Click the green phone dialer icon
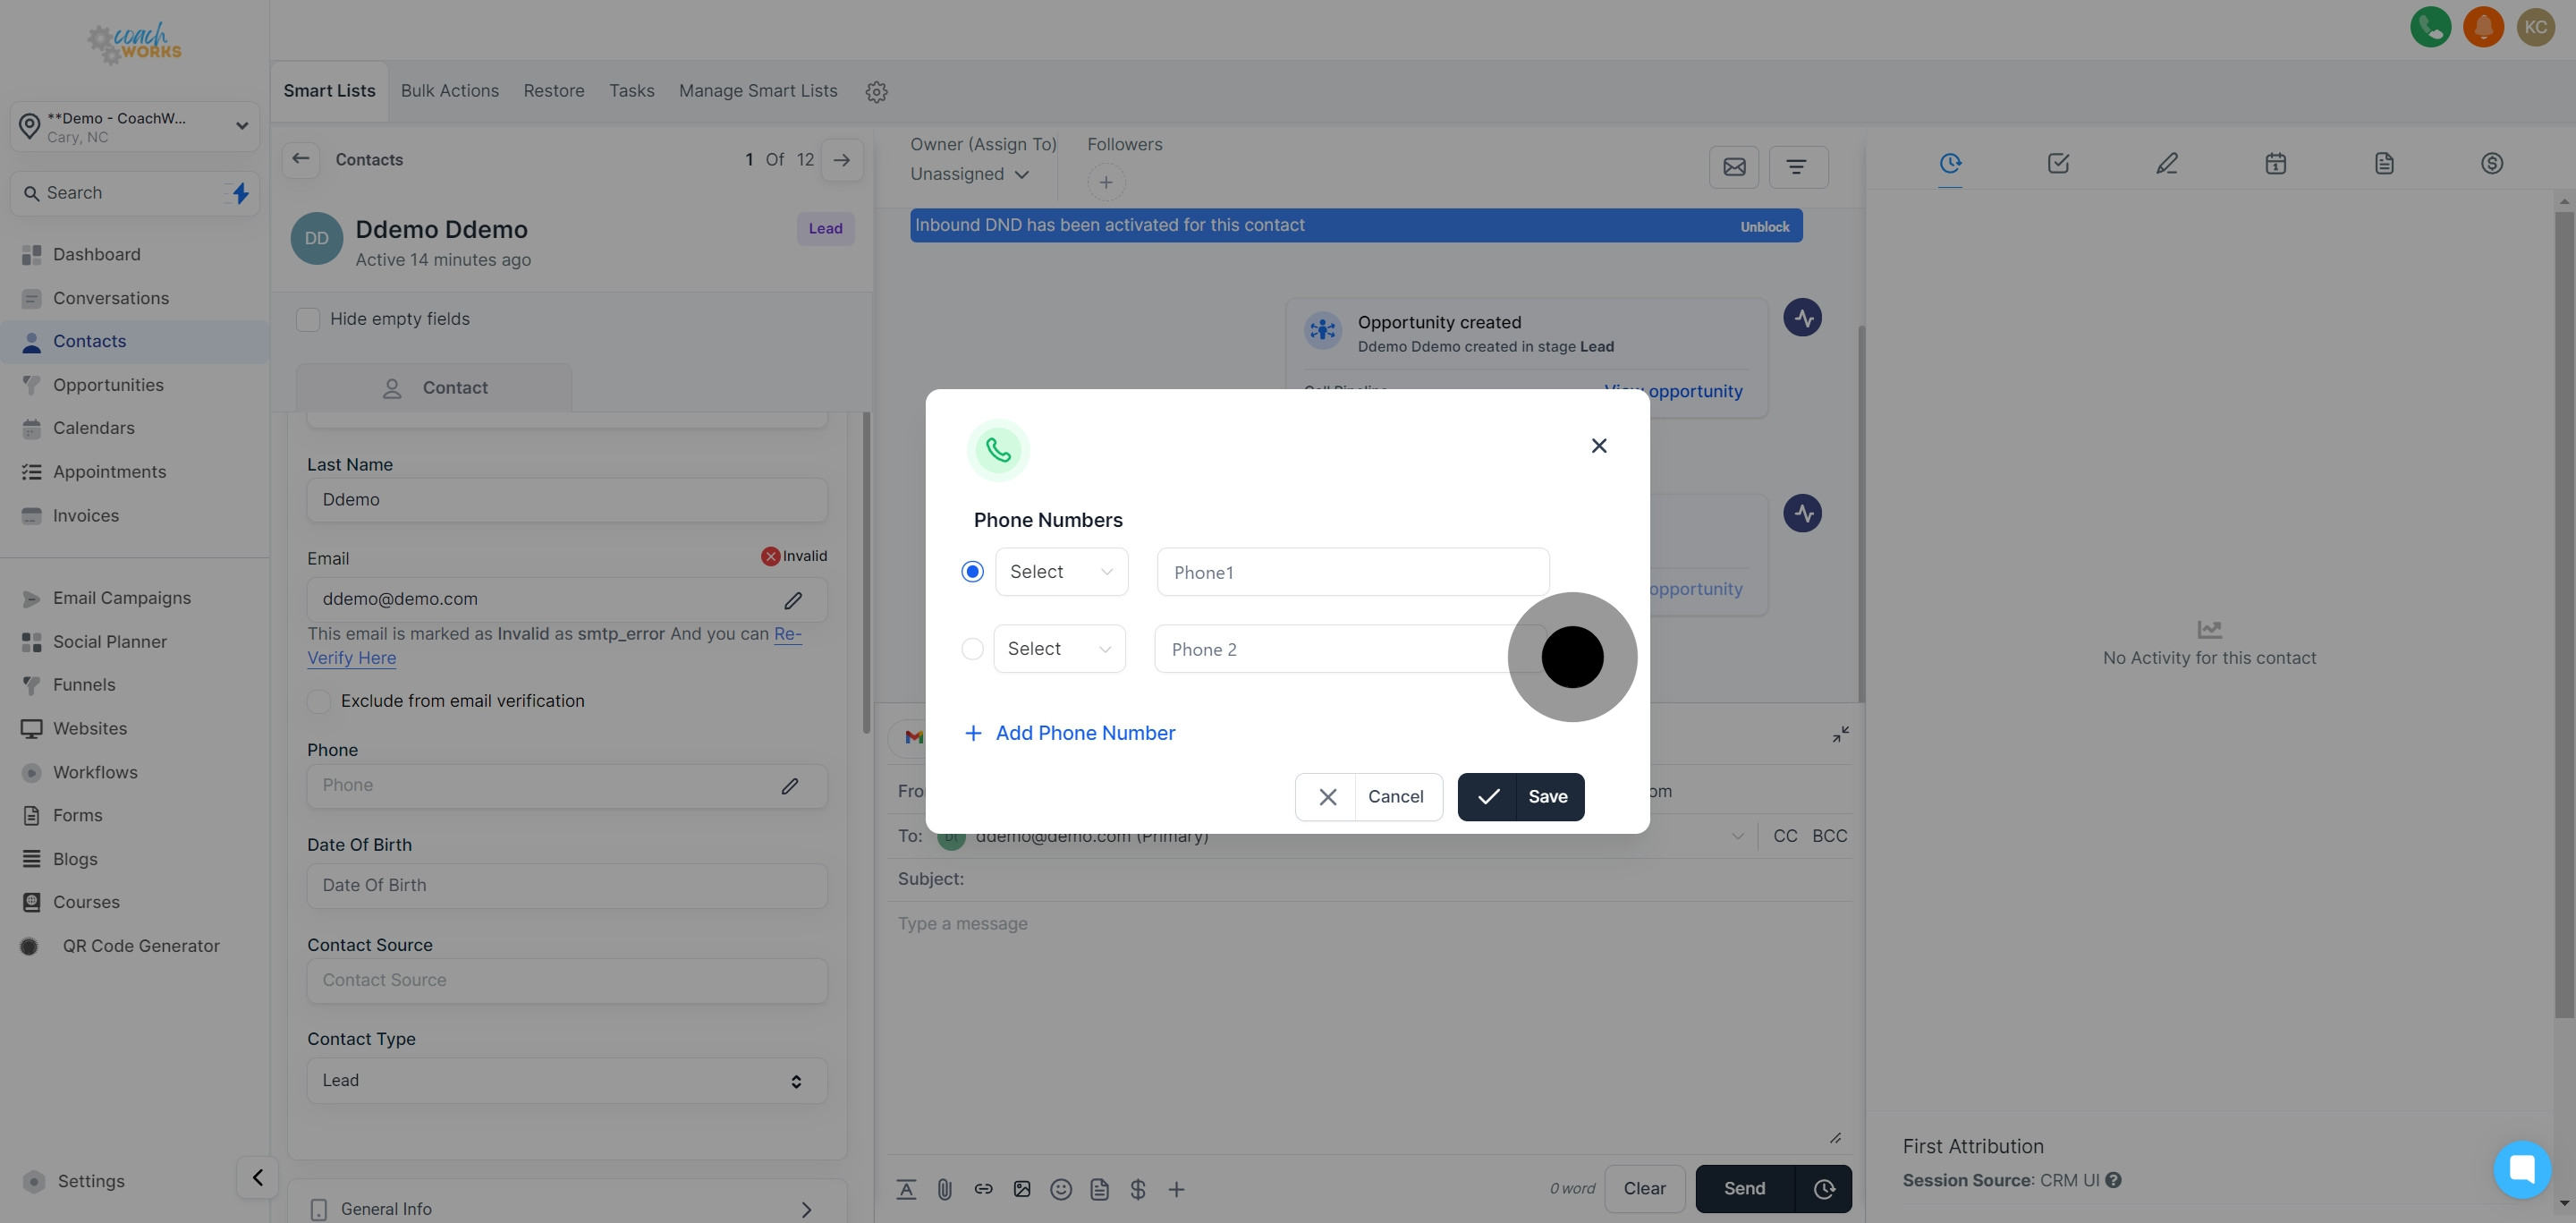2576x1223 pixels. 2430,27
